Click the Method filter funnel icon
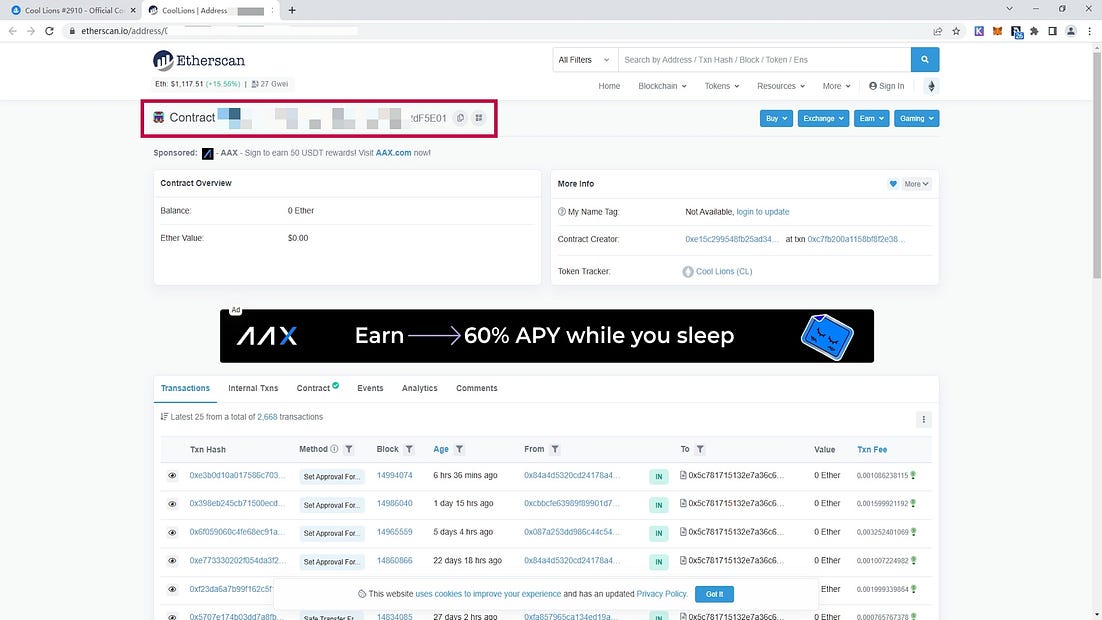This screenshot has height=620, width=1102. pos(349,449)
